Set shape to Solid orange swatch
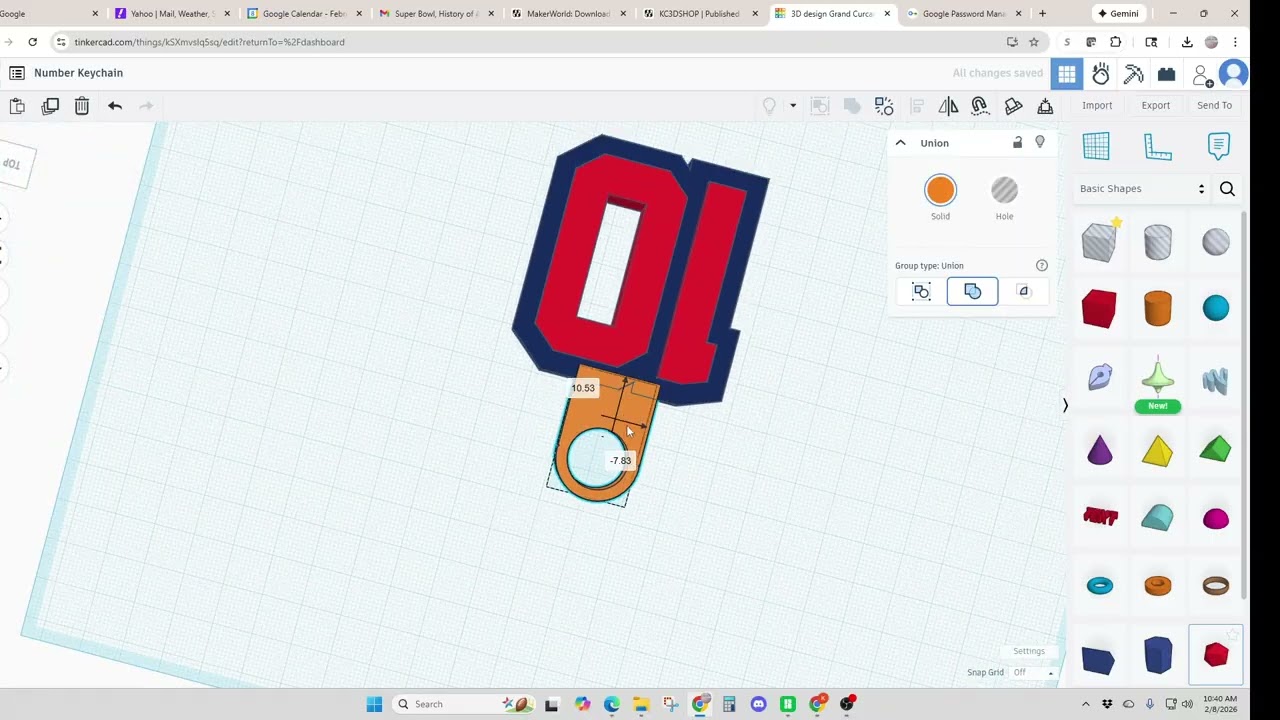Image resolution: width=1280 pixels, height=720 pixels. (940, 190)
